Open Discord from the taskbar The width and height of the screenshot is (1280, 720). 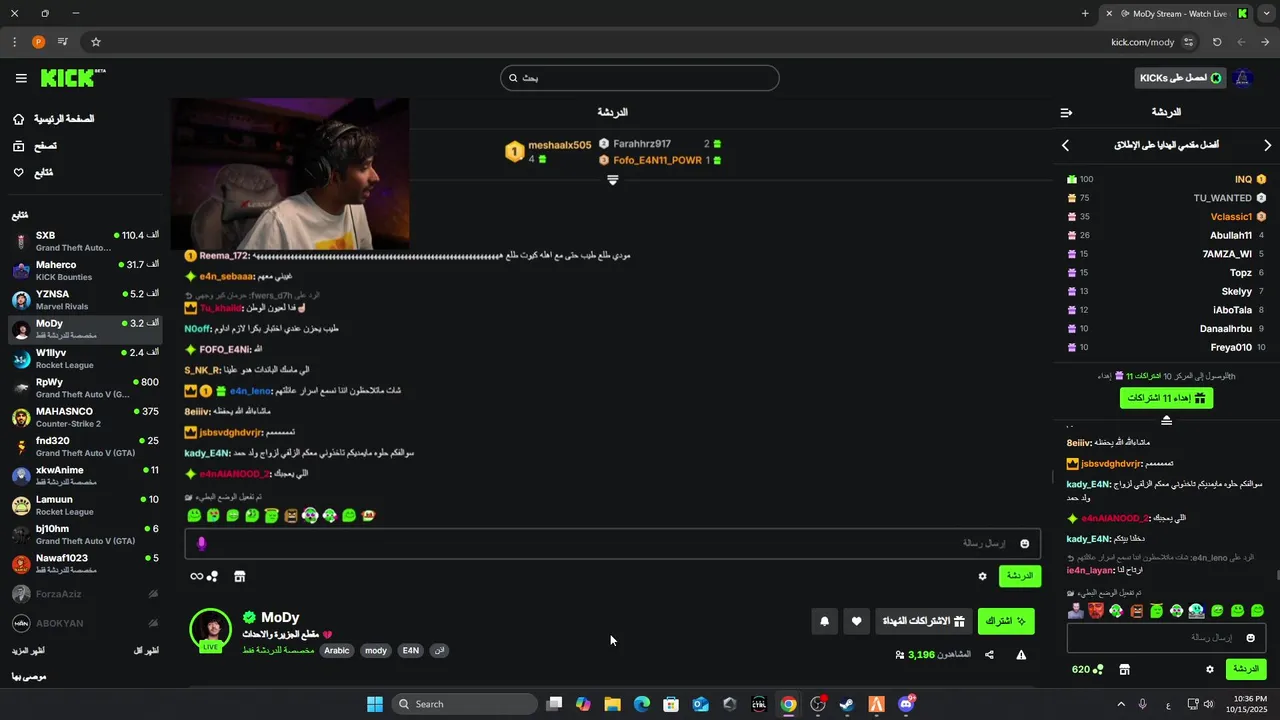click(906, 704)
